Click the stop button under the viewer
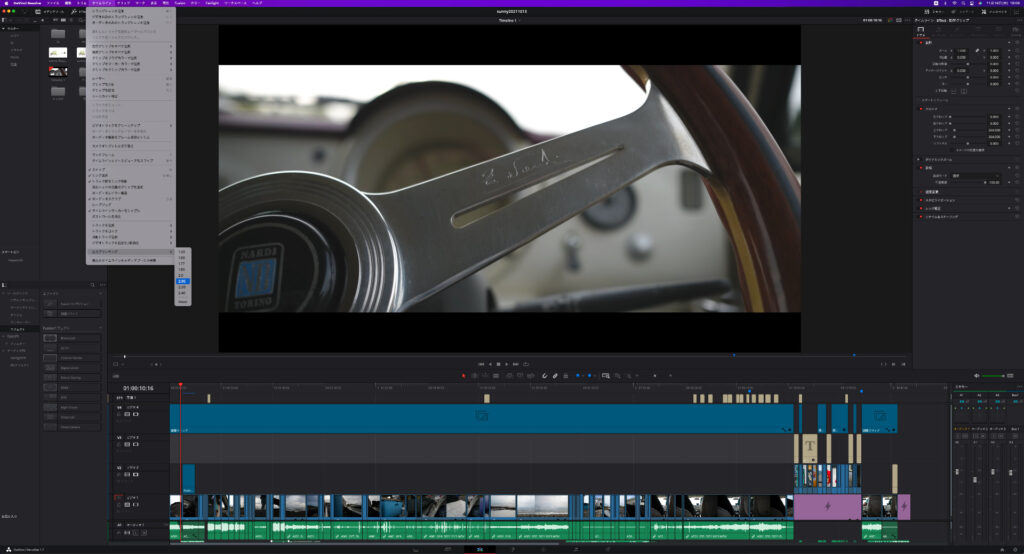Viewport: 1024px width, 554px height. point(499,364)
